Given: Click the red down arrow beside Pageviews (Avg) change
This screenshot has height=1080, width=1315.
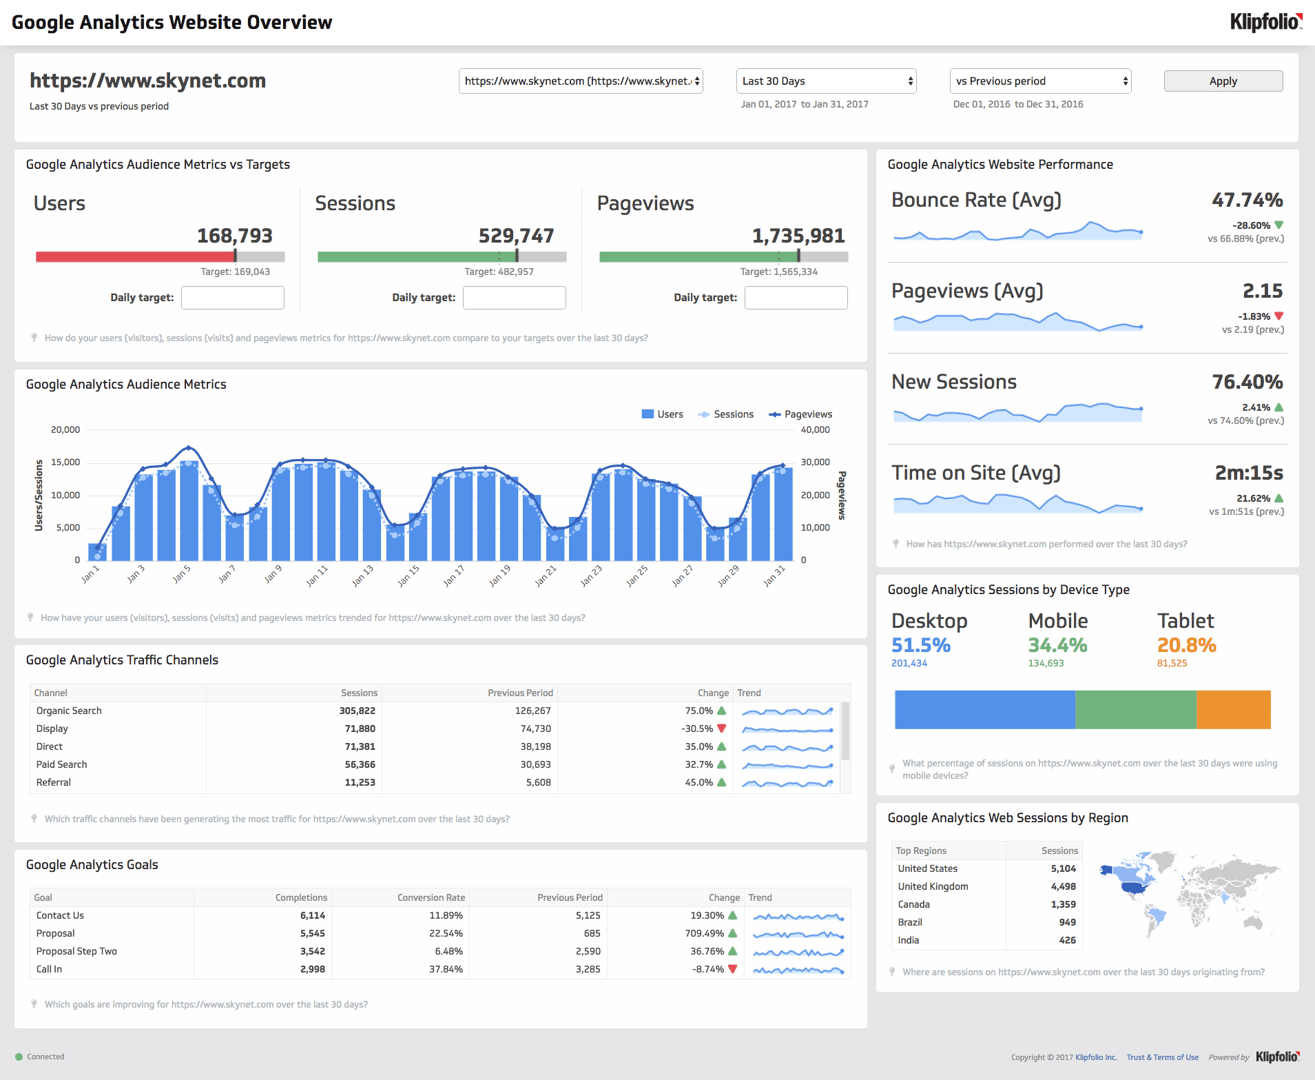Looking at the screenshot, I should point(1278,316).
